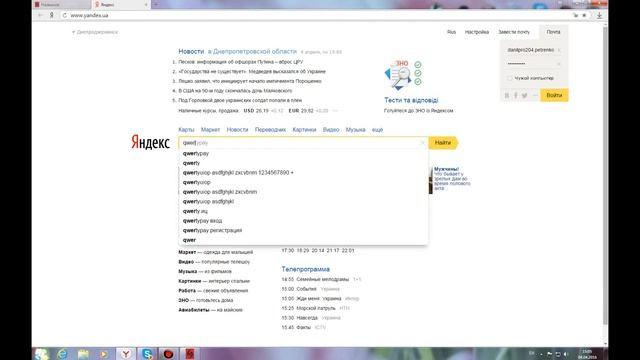Pick the 'qwertyuiop' suggestion

coord(303,182)
